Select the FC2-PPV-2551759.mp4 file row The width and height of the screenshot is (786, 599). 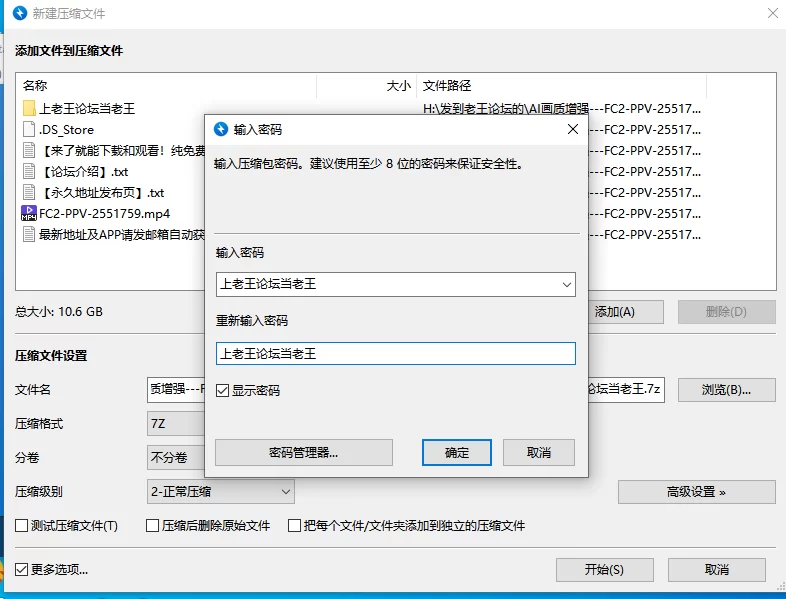point(104,214)
